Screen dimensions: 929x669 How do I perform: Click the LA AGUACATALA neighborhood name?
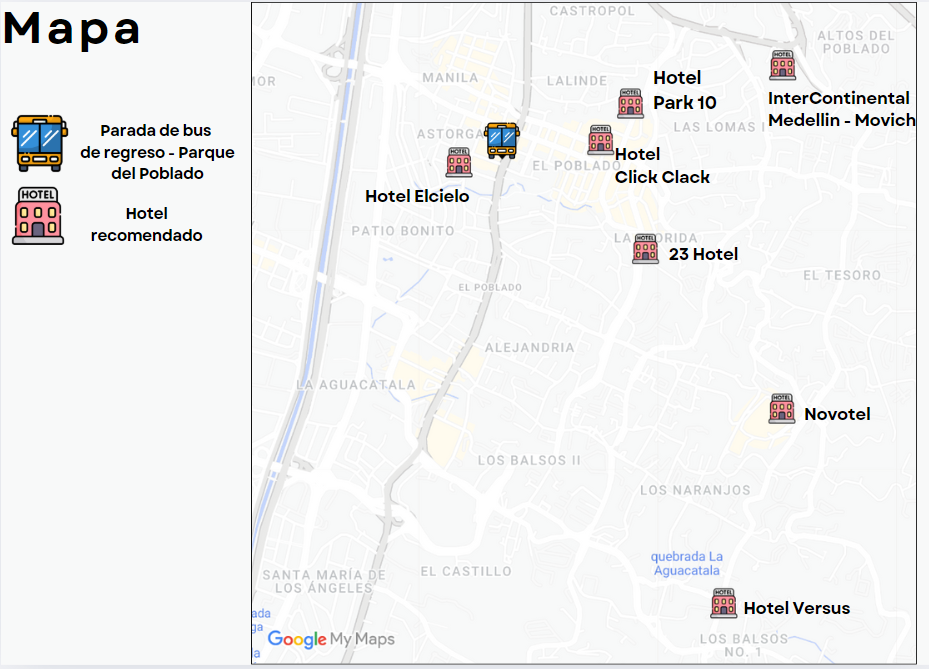(x=355, y=385)
